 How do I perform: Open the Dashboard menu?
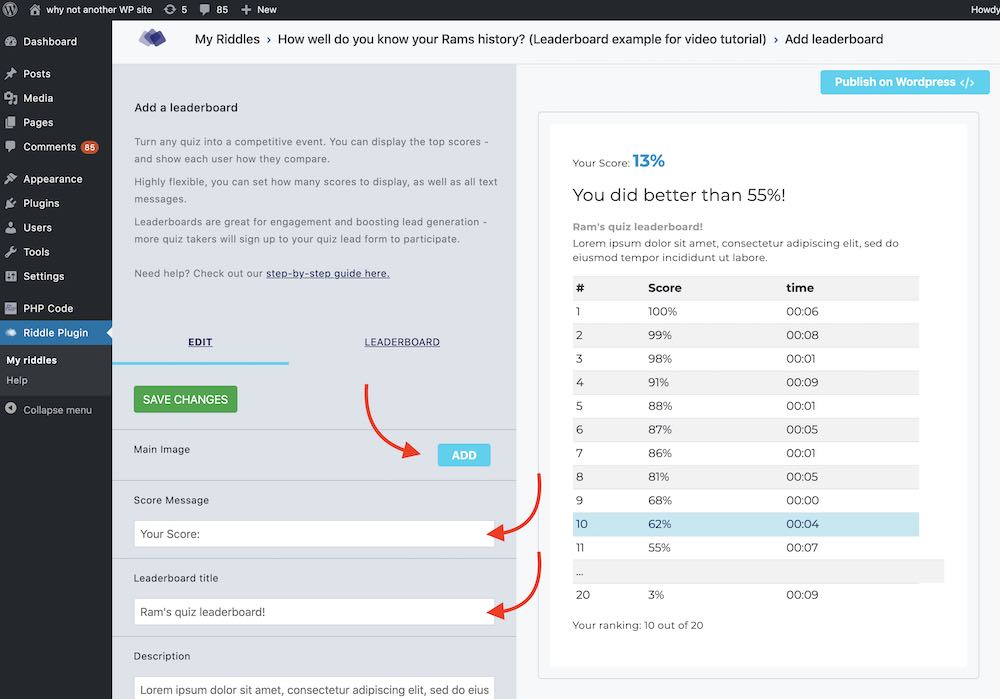pos(50,41)
